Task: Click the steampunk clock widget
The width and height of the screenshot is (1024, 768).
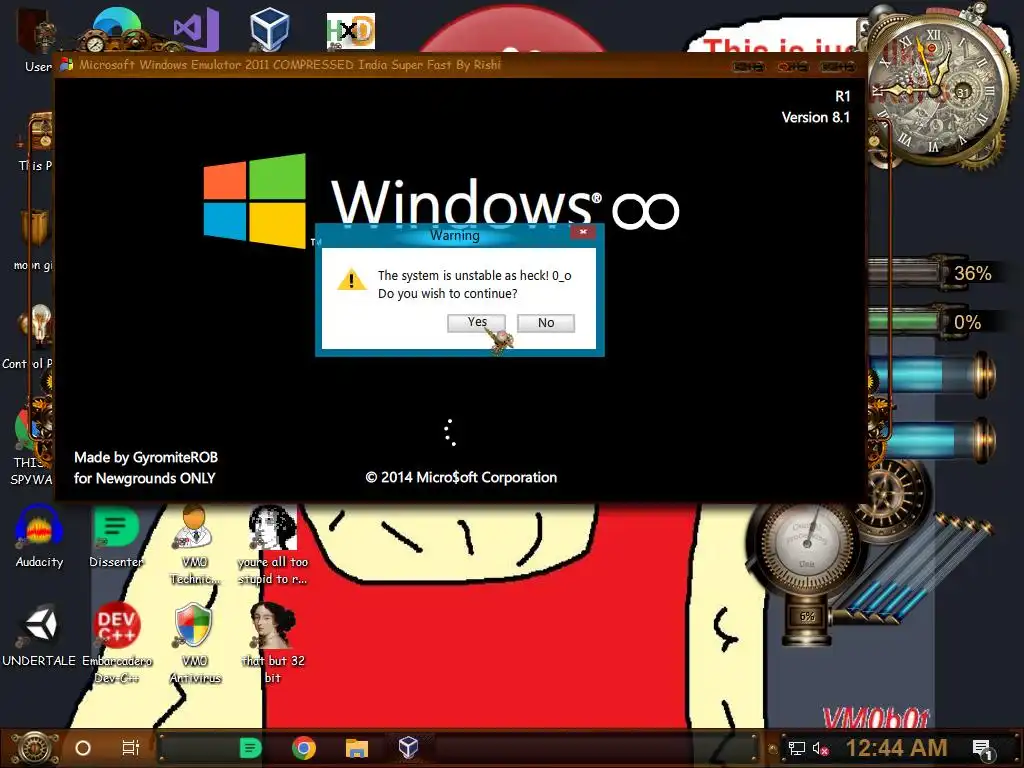Action: click(938, 88)
